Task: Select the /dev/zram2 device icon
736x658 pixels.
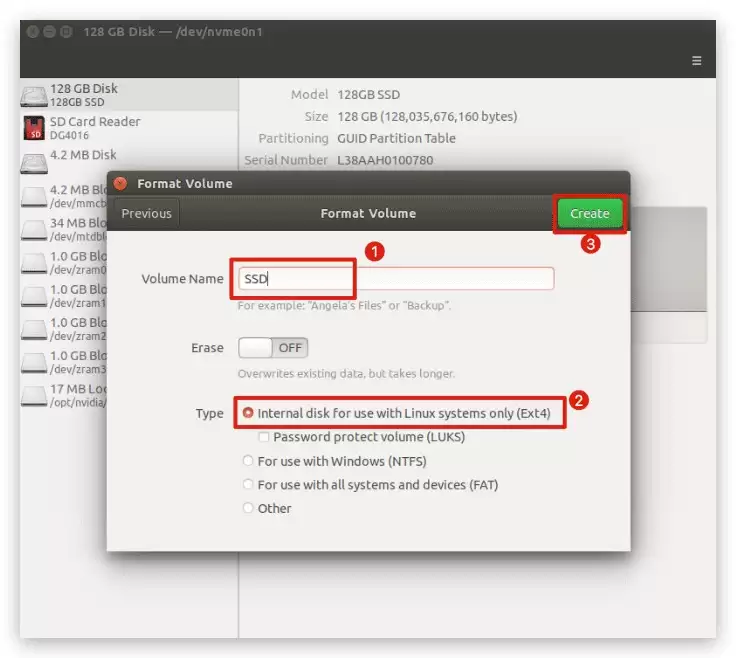Action: (34, 329)
